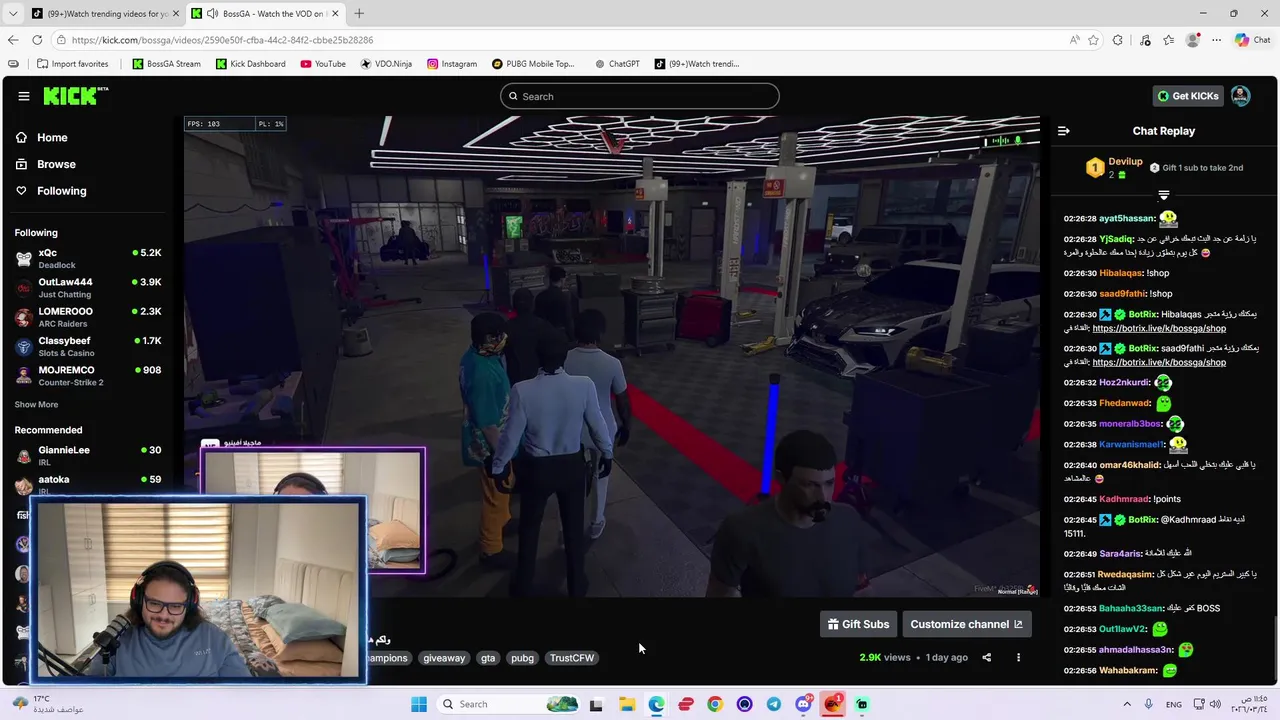Open Copilot Chat button
The height and width of the screenshot is (720, 1280).
tap(1252, 40)
